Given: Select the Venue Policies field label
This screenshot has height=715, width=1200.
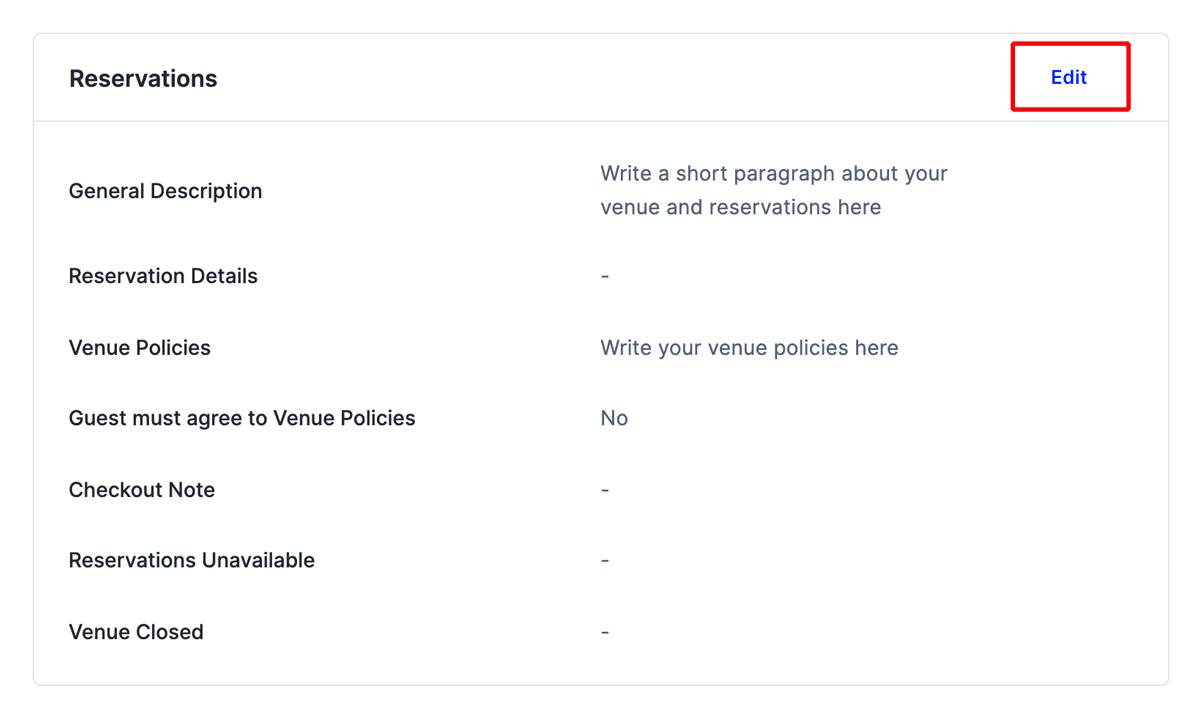Looking at the screenshot, I should 140,348.
